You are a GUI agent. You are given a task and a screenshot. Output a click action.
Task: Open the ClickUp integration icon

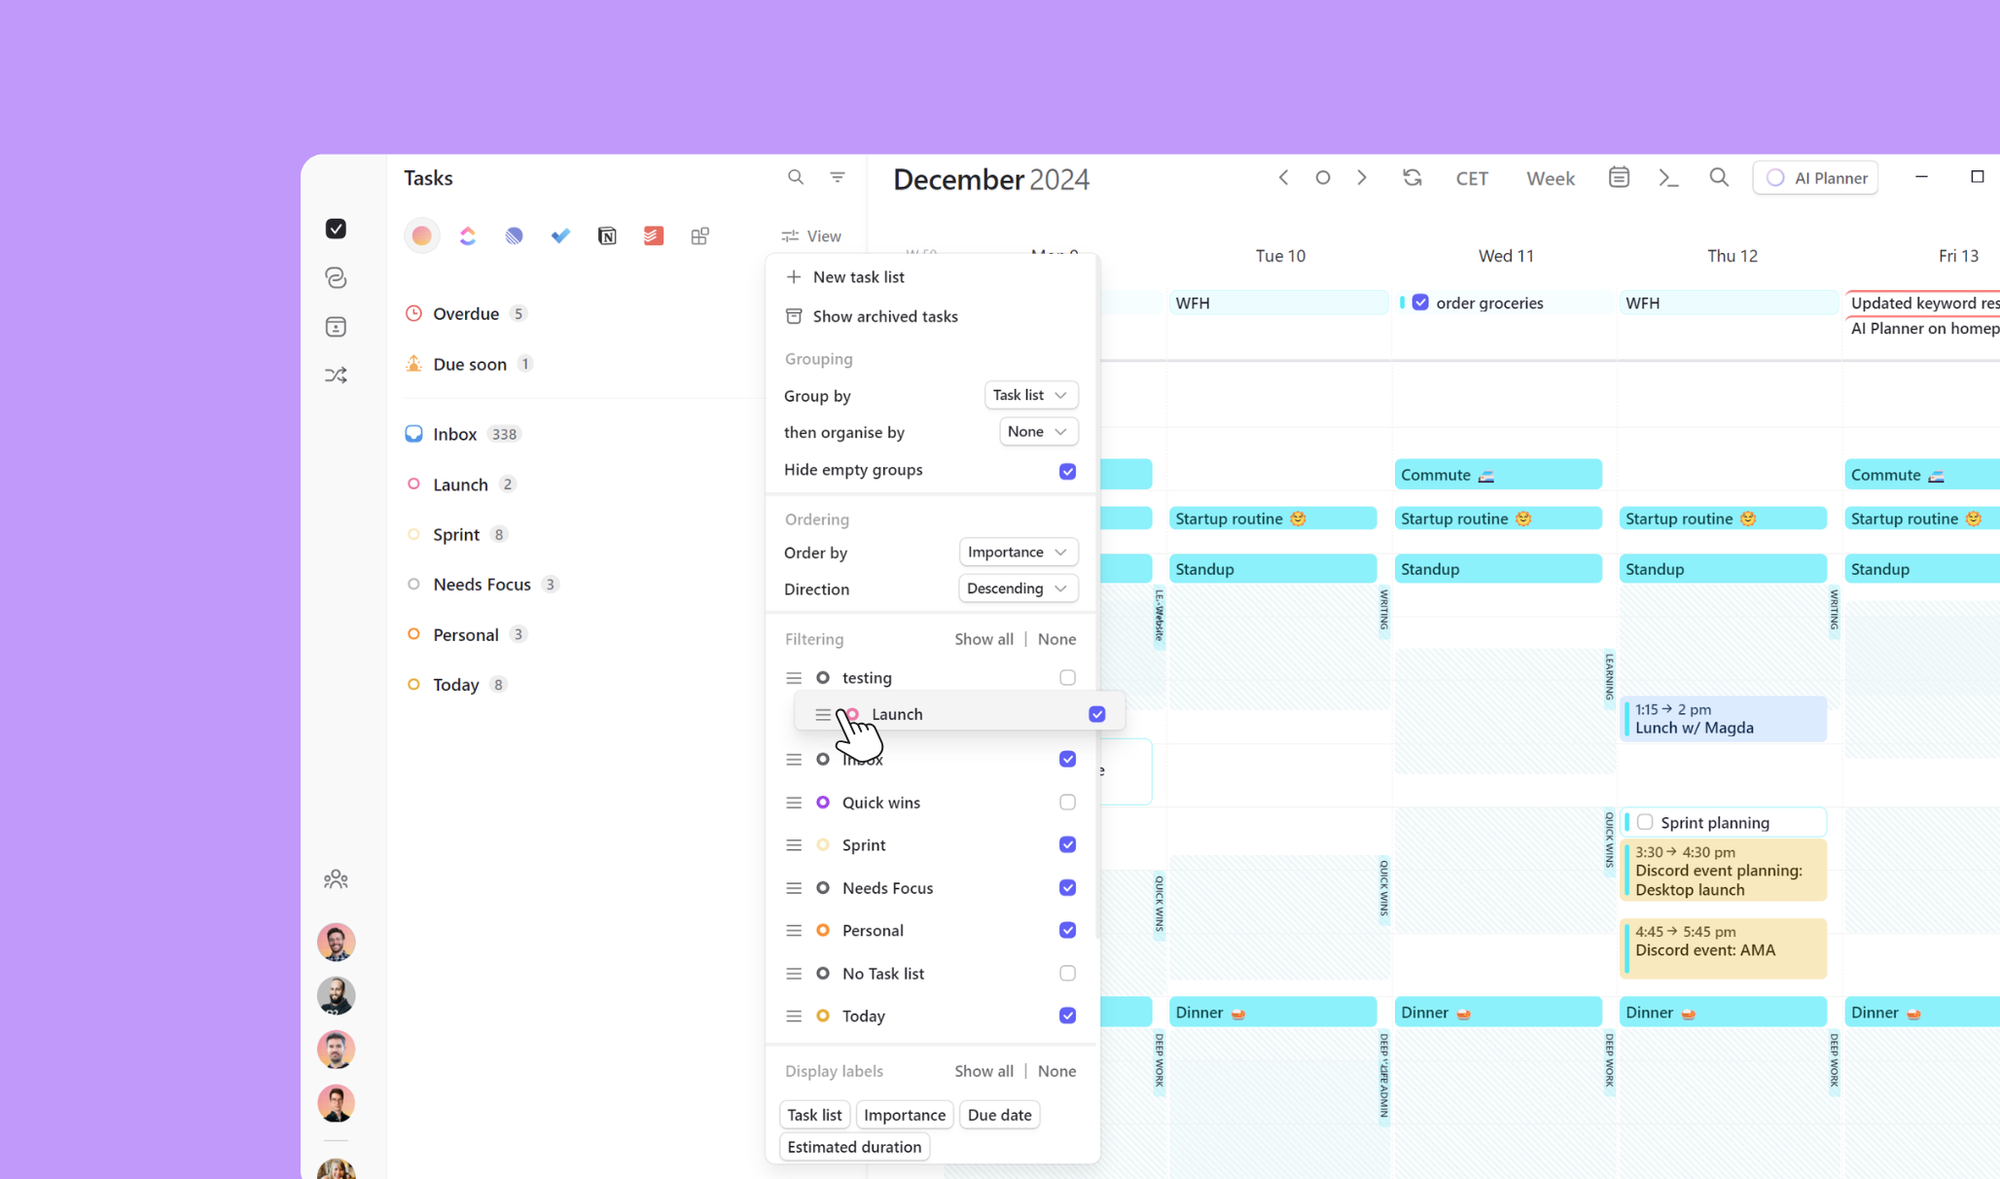point(468,236)
